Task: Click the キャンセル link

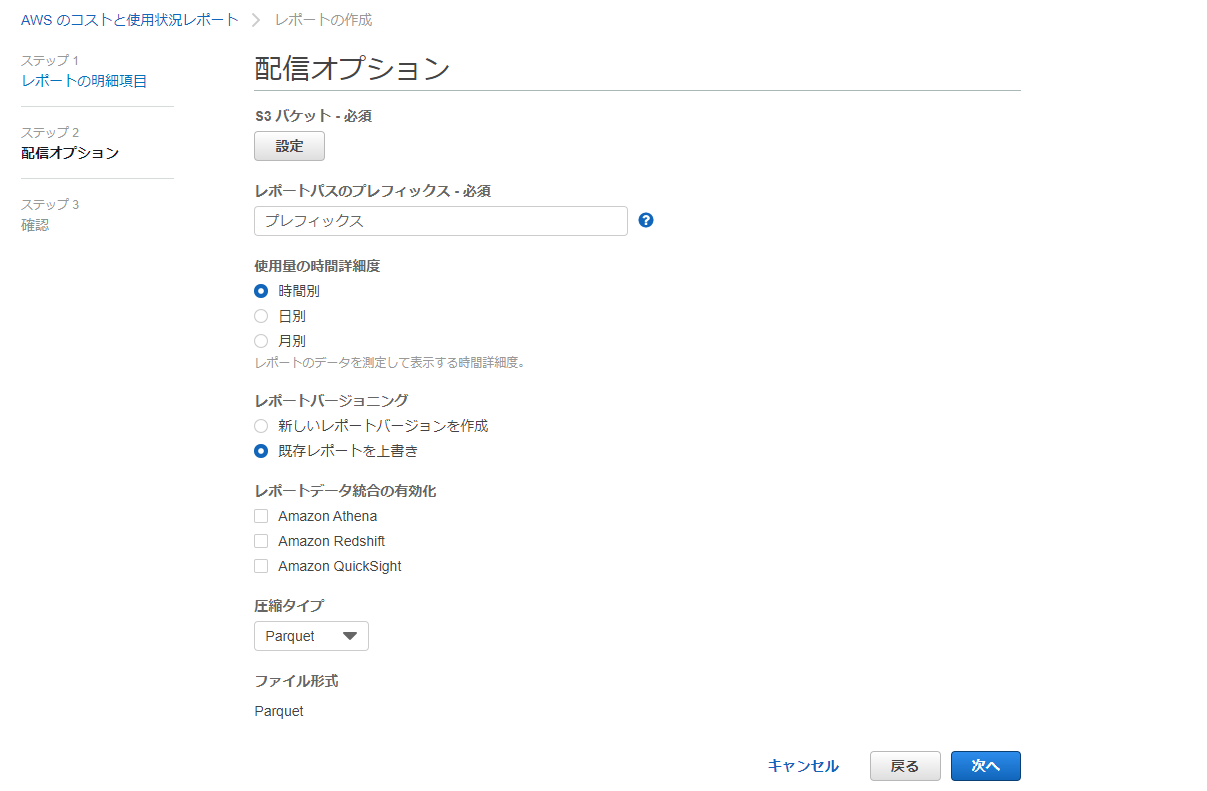Action: (803, 766)
